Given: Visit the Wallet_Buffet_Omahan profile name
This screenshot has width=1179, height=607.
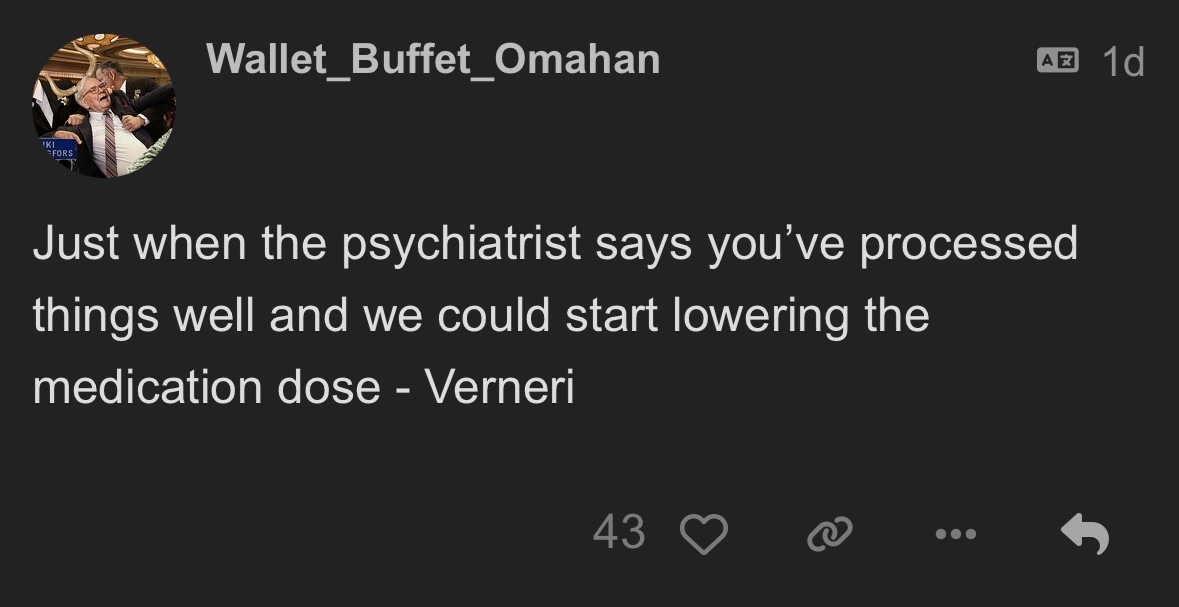Looking at the screenshot, I should click(x=433, y=60).
